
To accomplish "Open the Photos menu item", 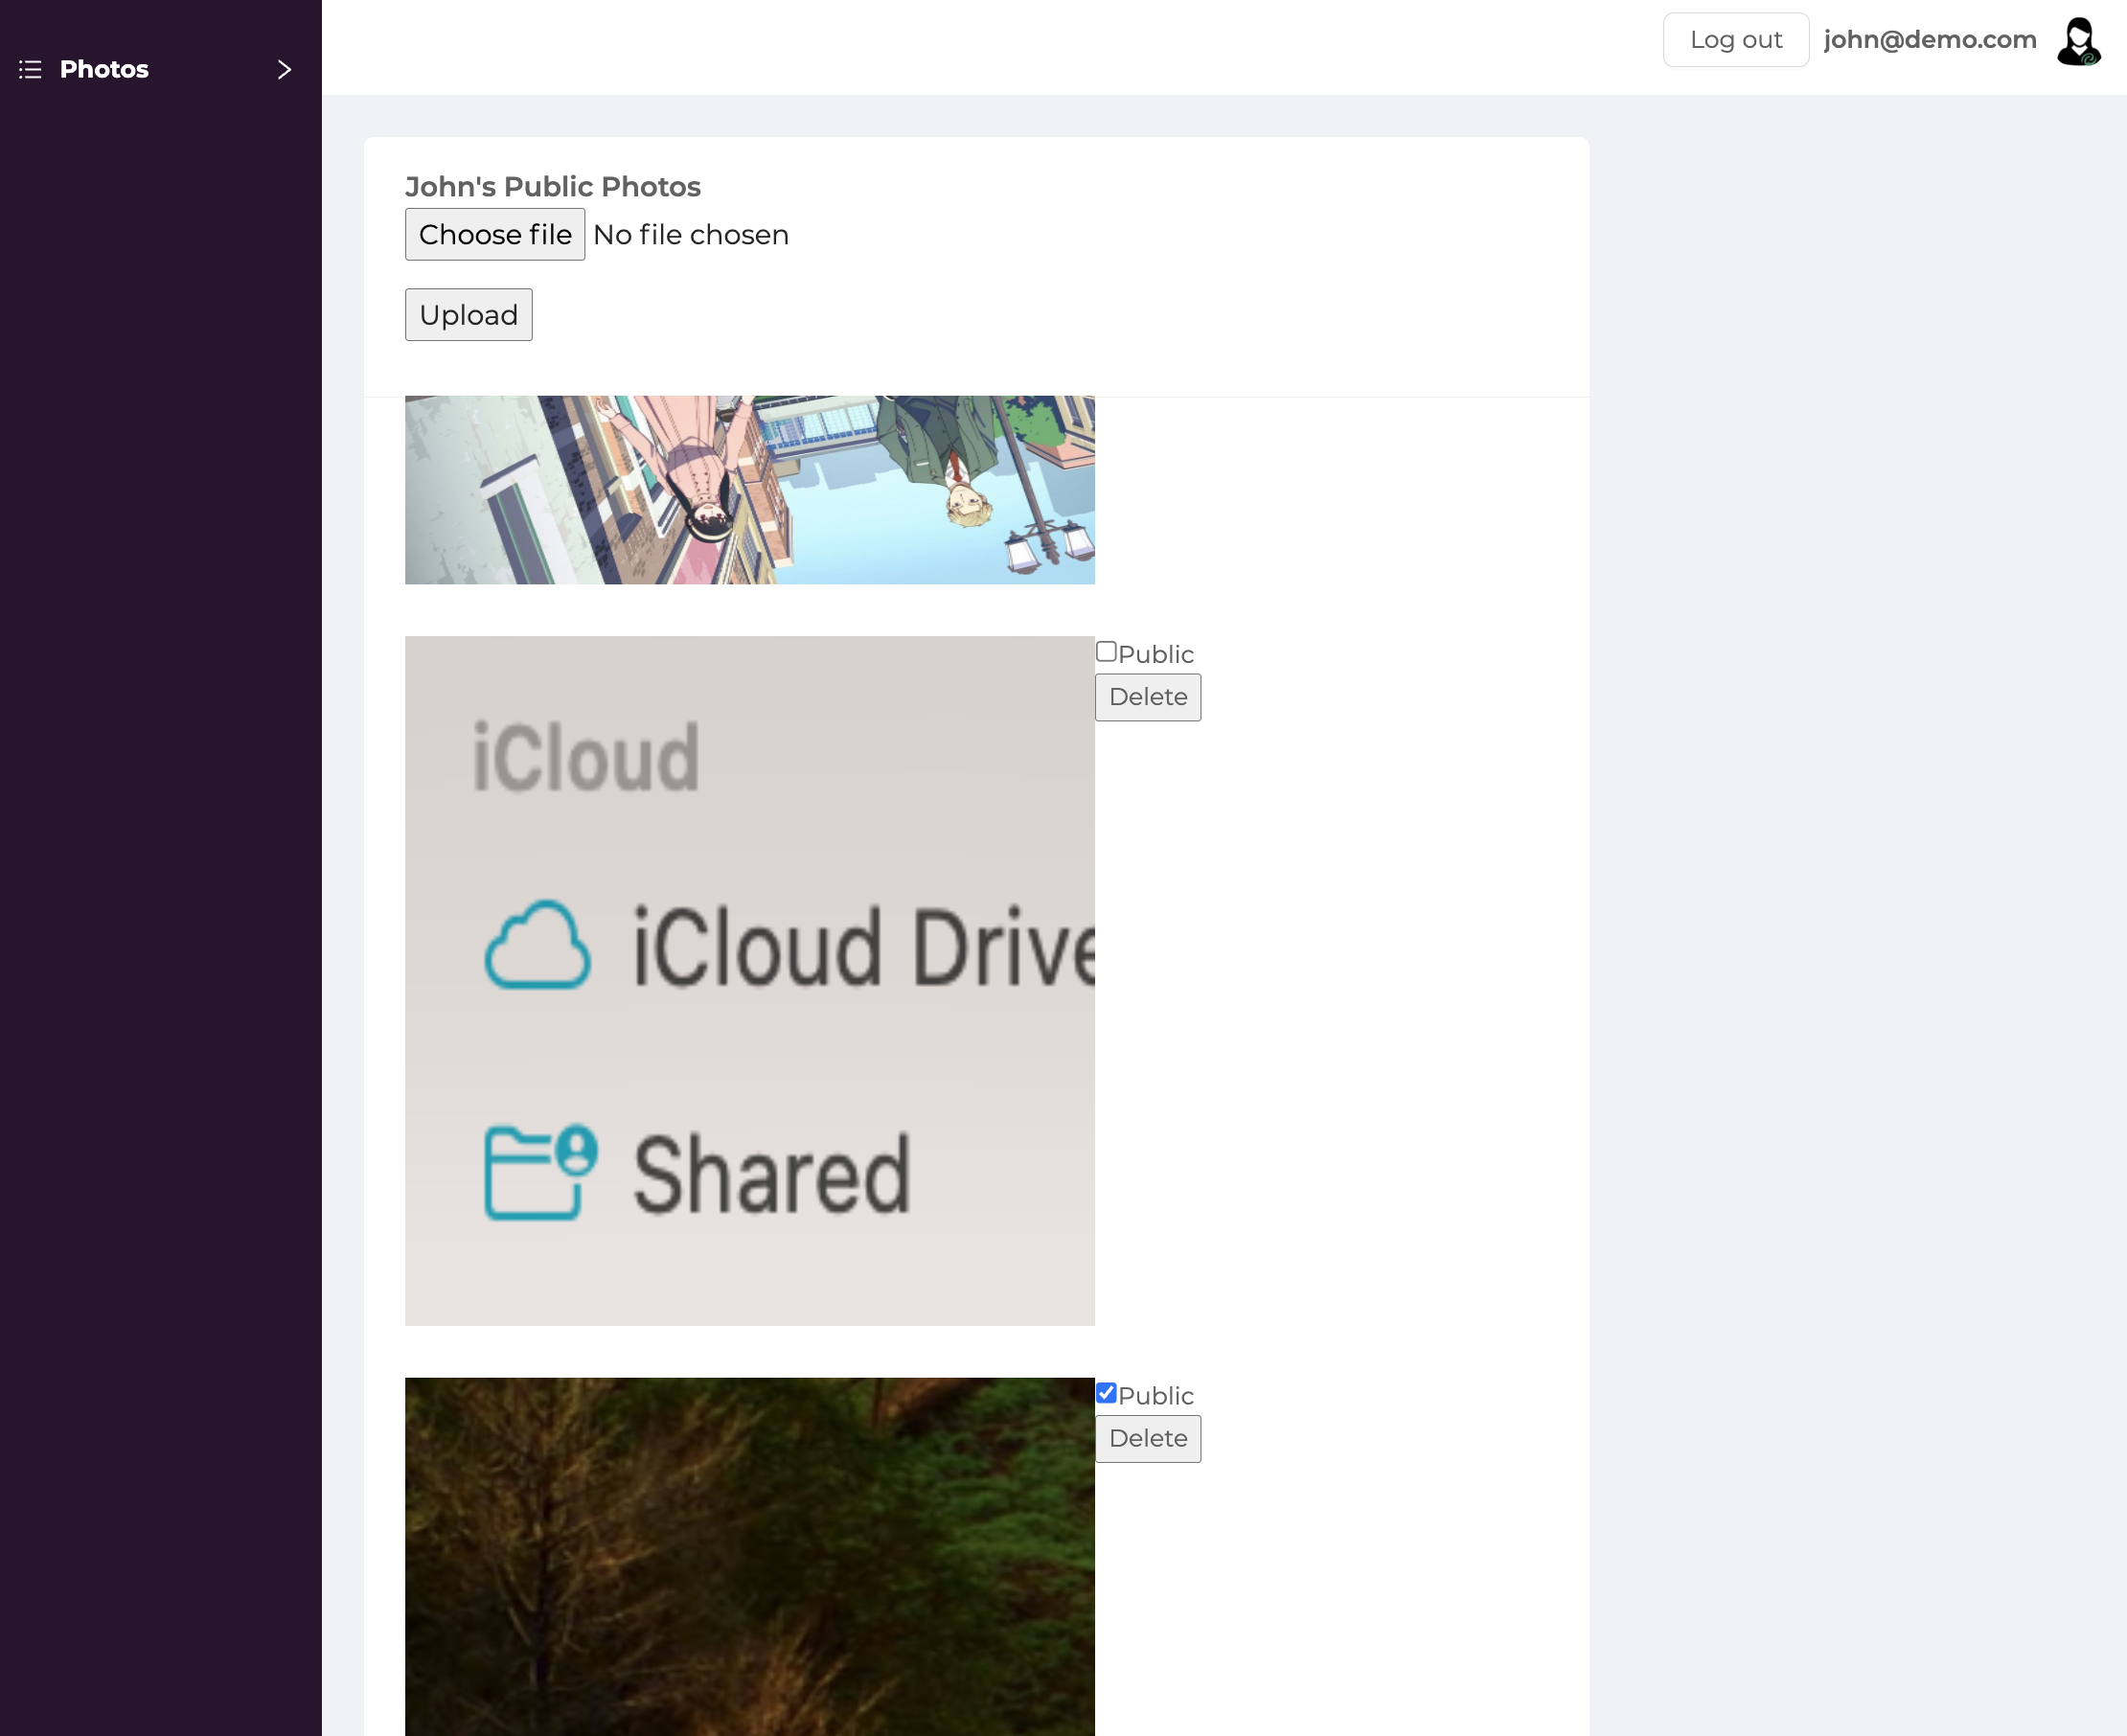I will pyautogui.click(x=104, y=69).
